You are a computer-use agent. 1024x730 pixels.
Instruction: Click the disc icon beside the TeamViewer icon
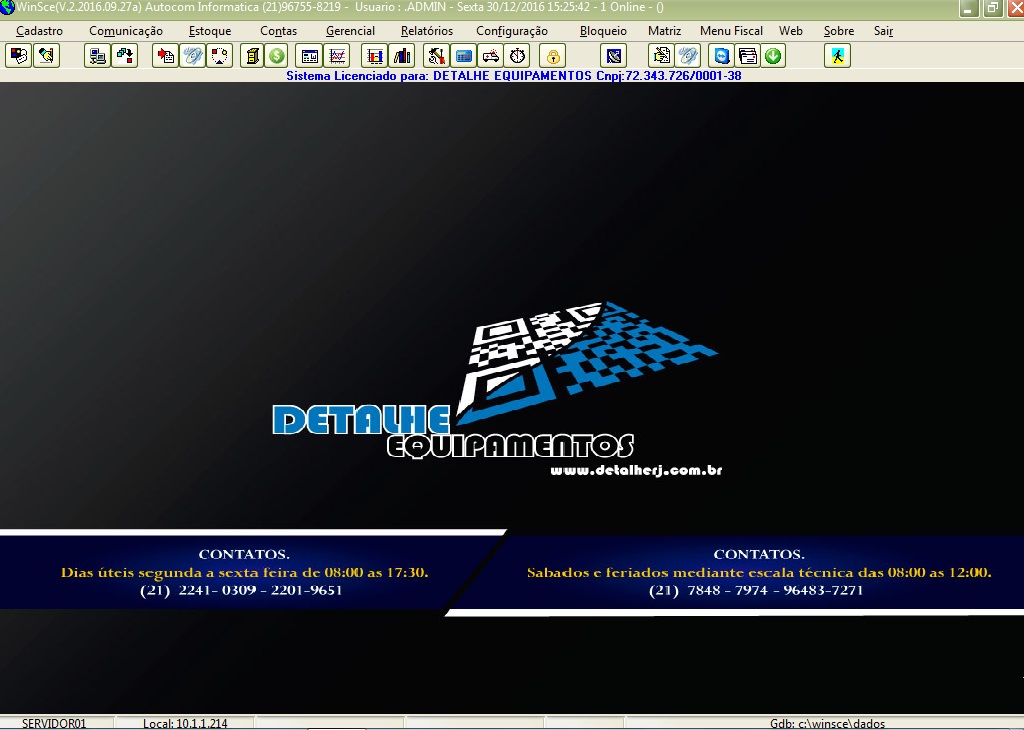(688, 56)
